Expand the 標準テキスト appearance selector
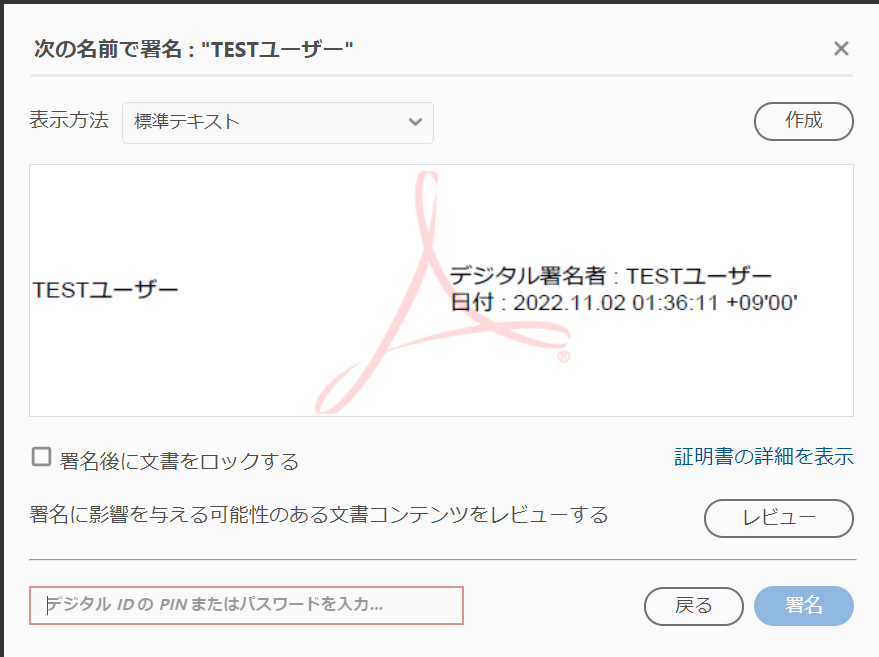Viewport: 879px width, 657px height. coord(275,122)
